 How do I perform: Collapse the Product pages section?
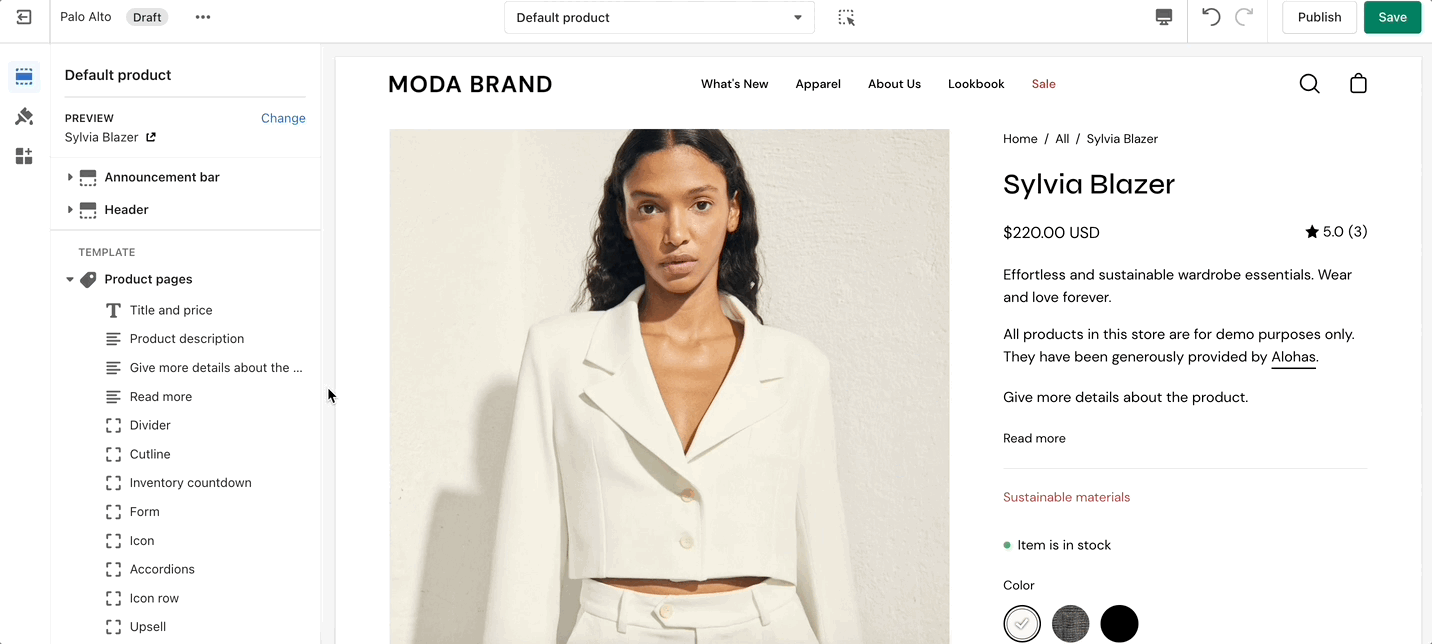pyautogui.click(x=70, y=280)
